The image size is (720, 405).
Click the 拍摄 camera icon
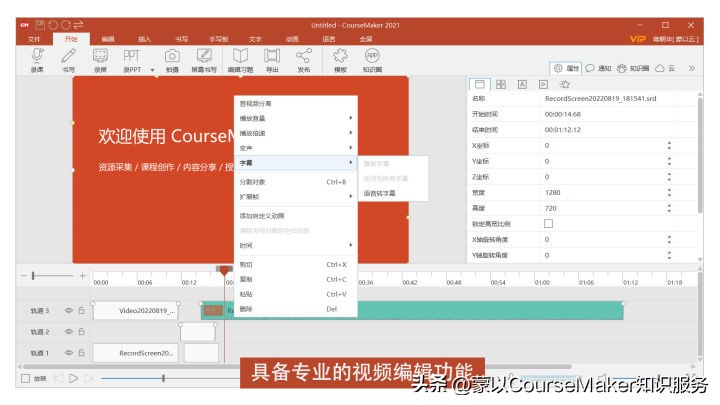pos(172,56)
